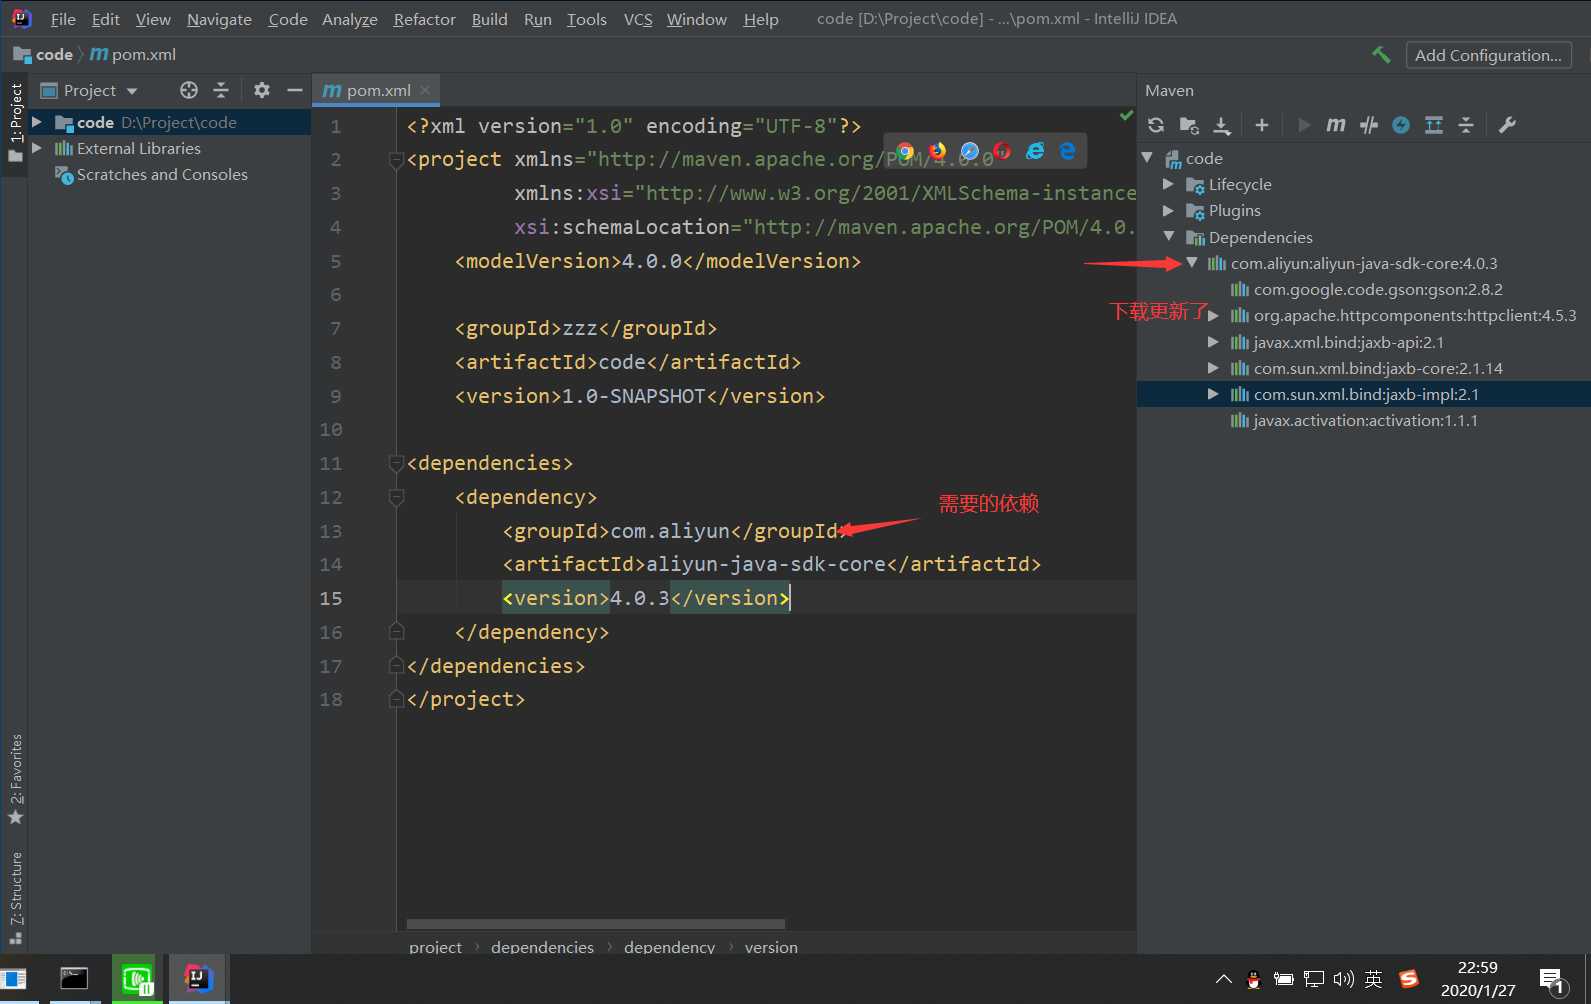The width and height of the screenshot is (1591, 1004).
Task: Hide the Project tool window
Action: 294,90
